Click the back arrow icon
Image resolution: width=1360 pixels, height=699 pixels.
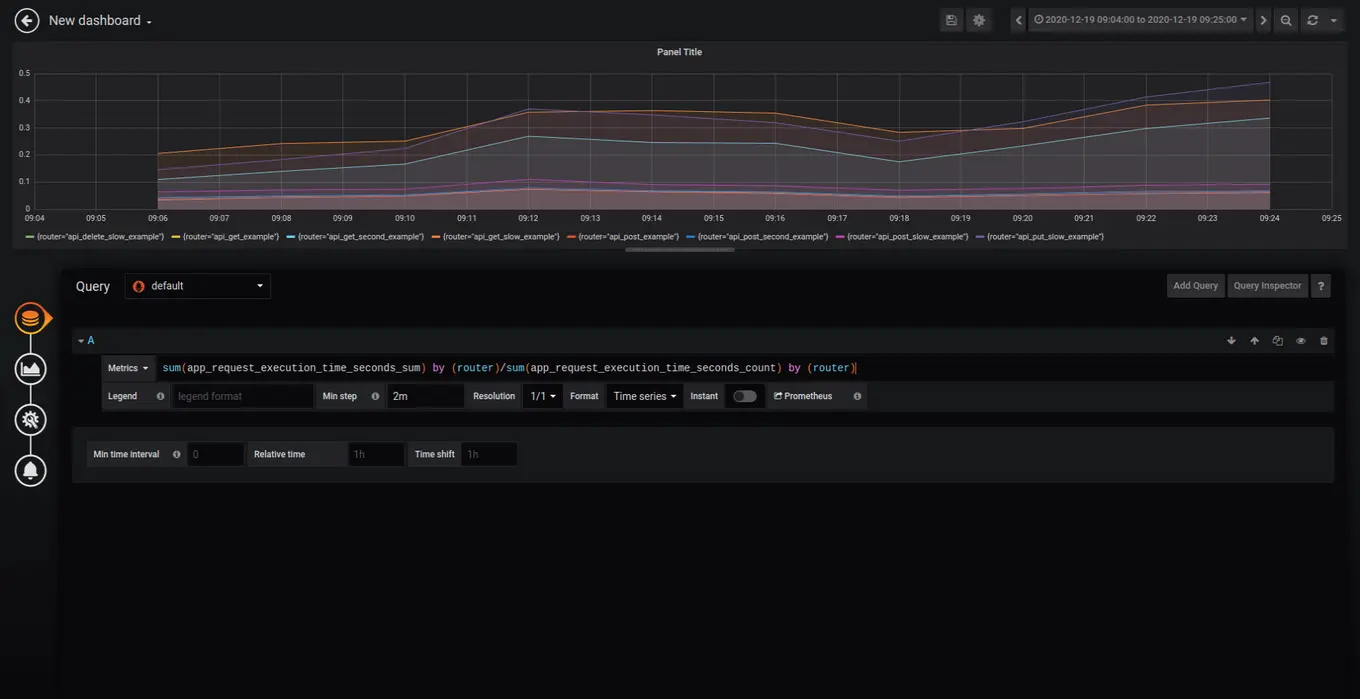27,20
